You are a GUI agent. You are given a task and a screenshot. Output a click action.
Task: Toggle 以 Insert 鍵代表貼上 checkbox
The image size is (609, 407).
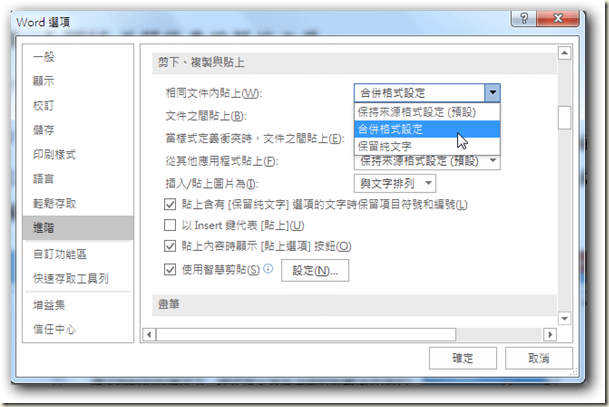click(170, 225)
